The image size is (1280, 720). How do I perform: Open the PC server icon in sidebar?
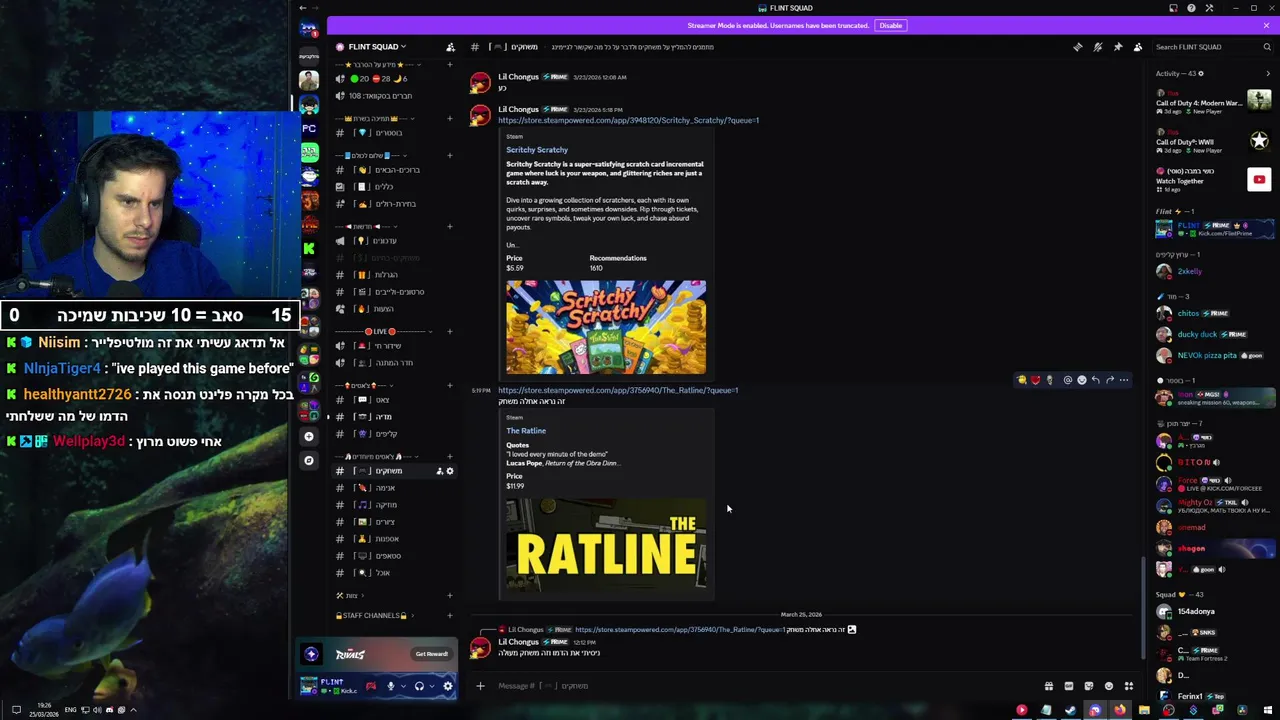click(309, 129)
